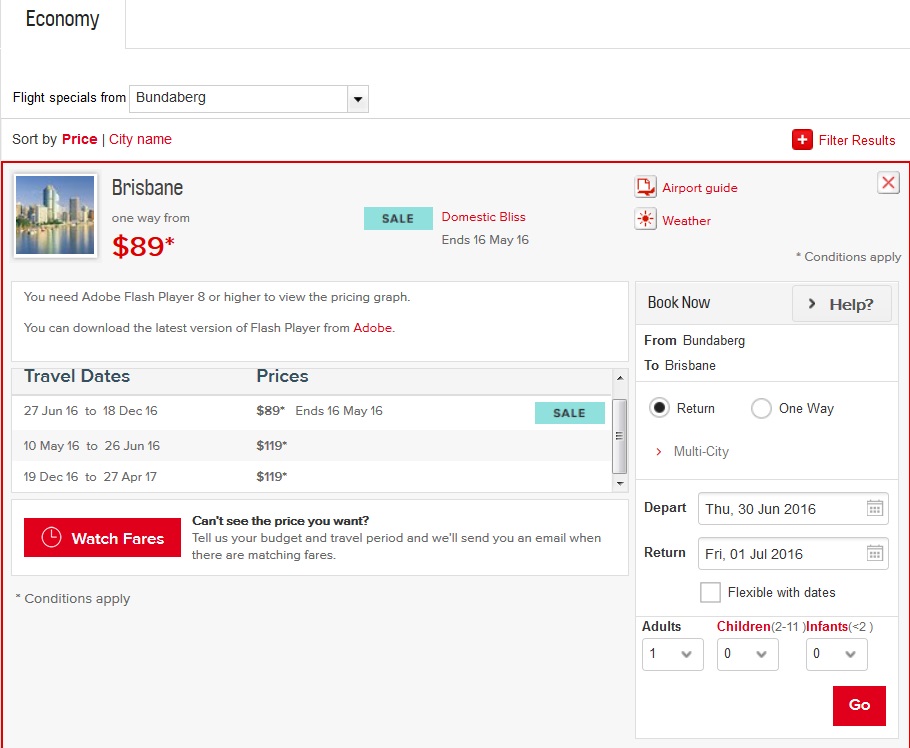Open the Flight specials from dropdown
Image resolution: width=910 pixels, height=748 pixels.
(x=358, y=99)
